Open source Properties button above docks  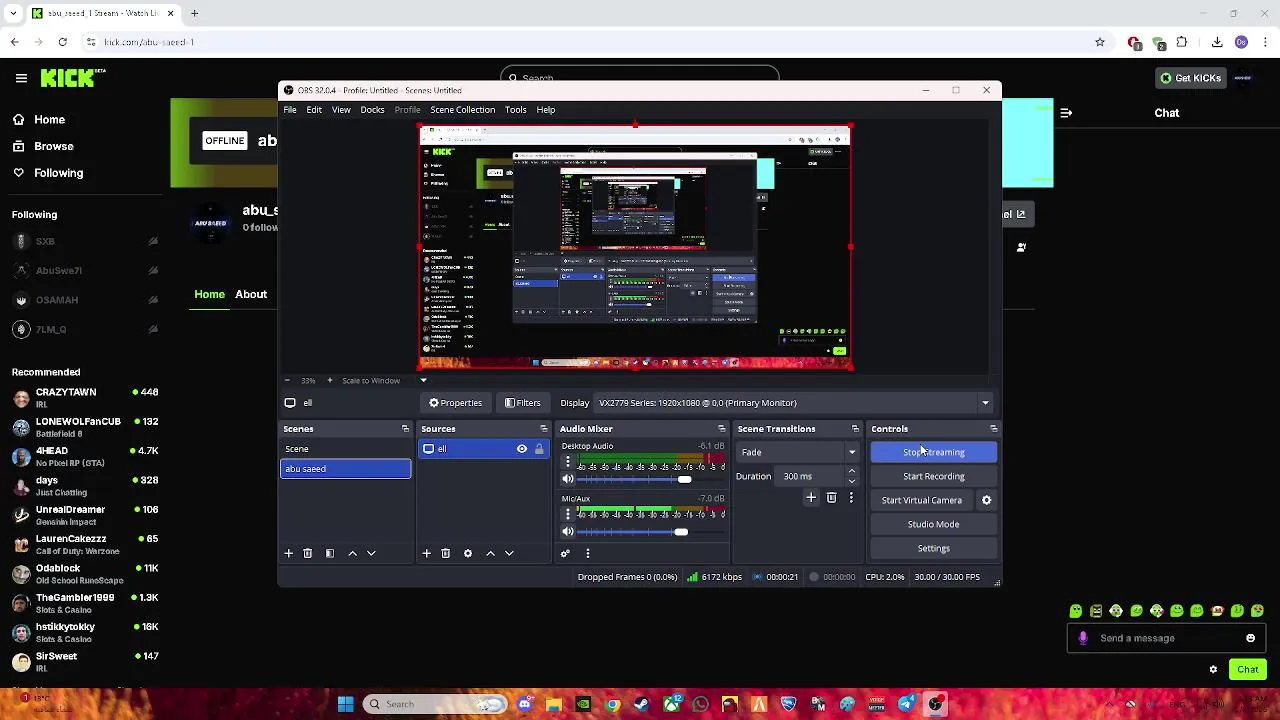point(456,403)
